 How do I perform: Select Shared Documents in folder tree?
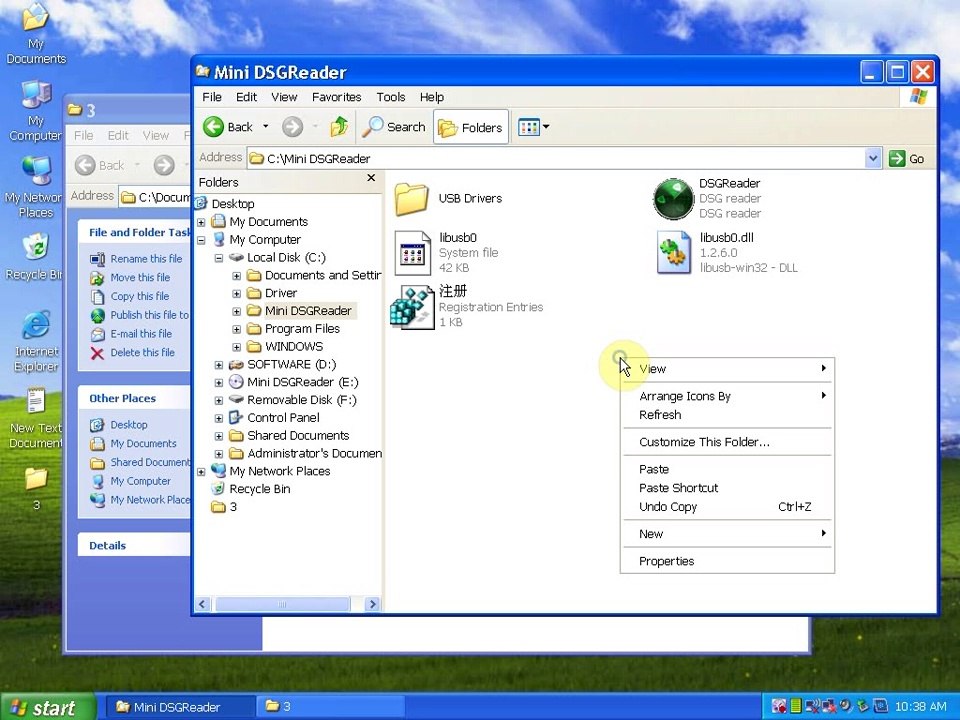[298, 435]
